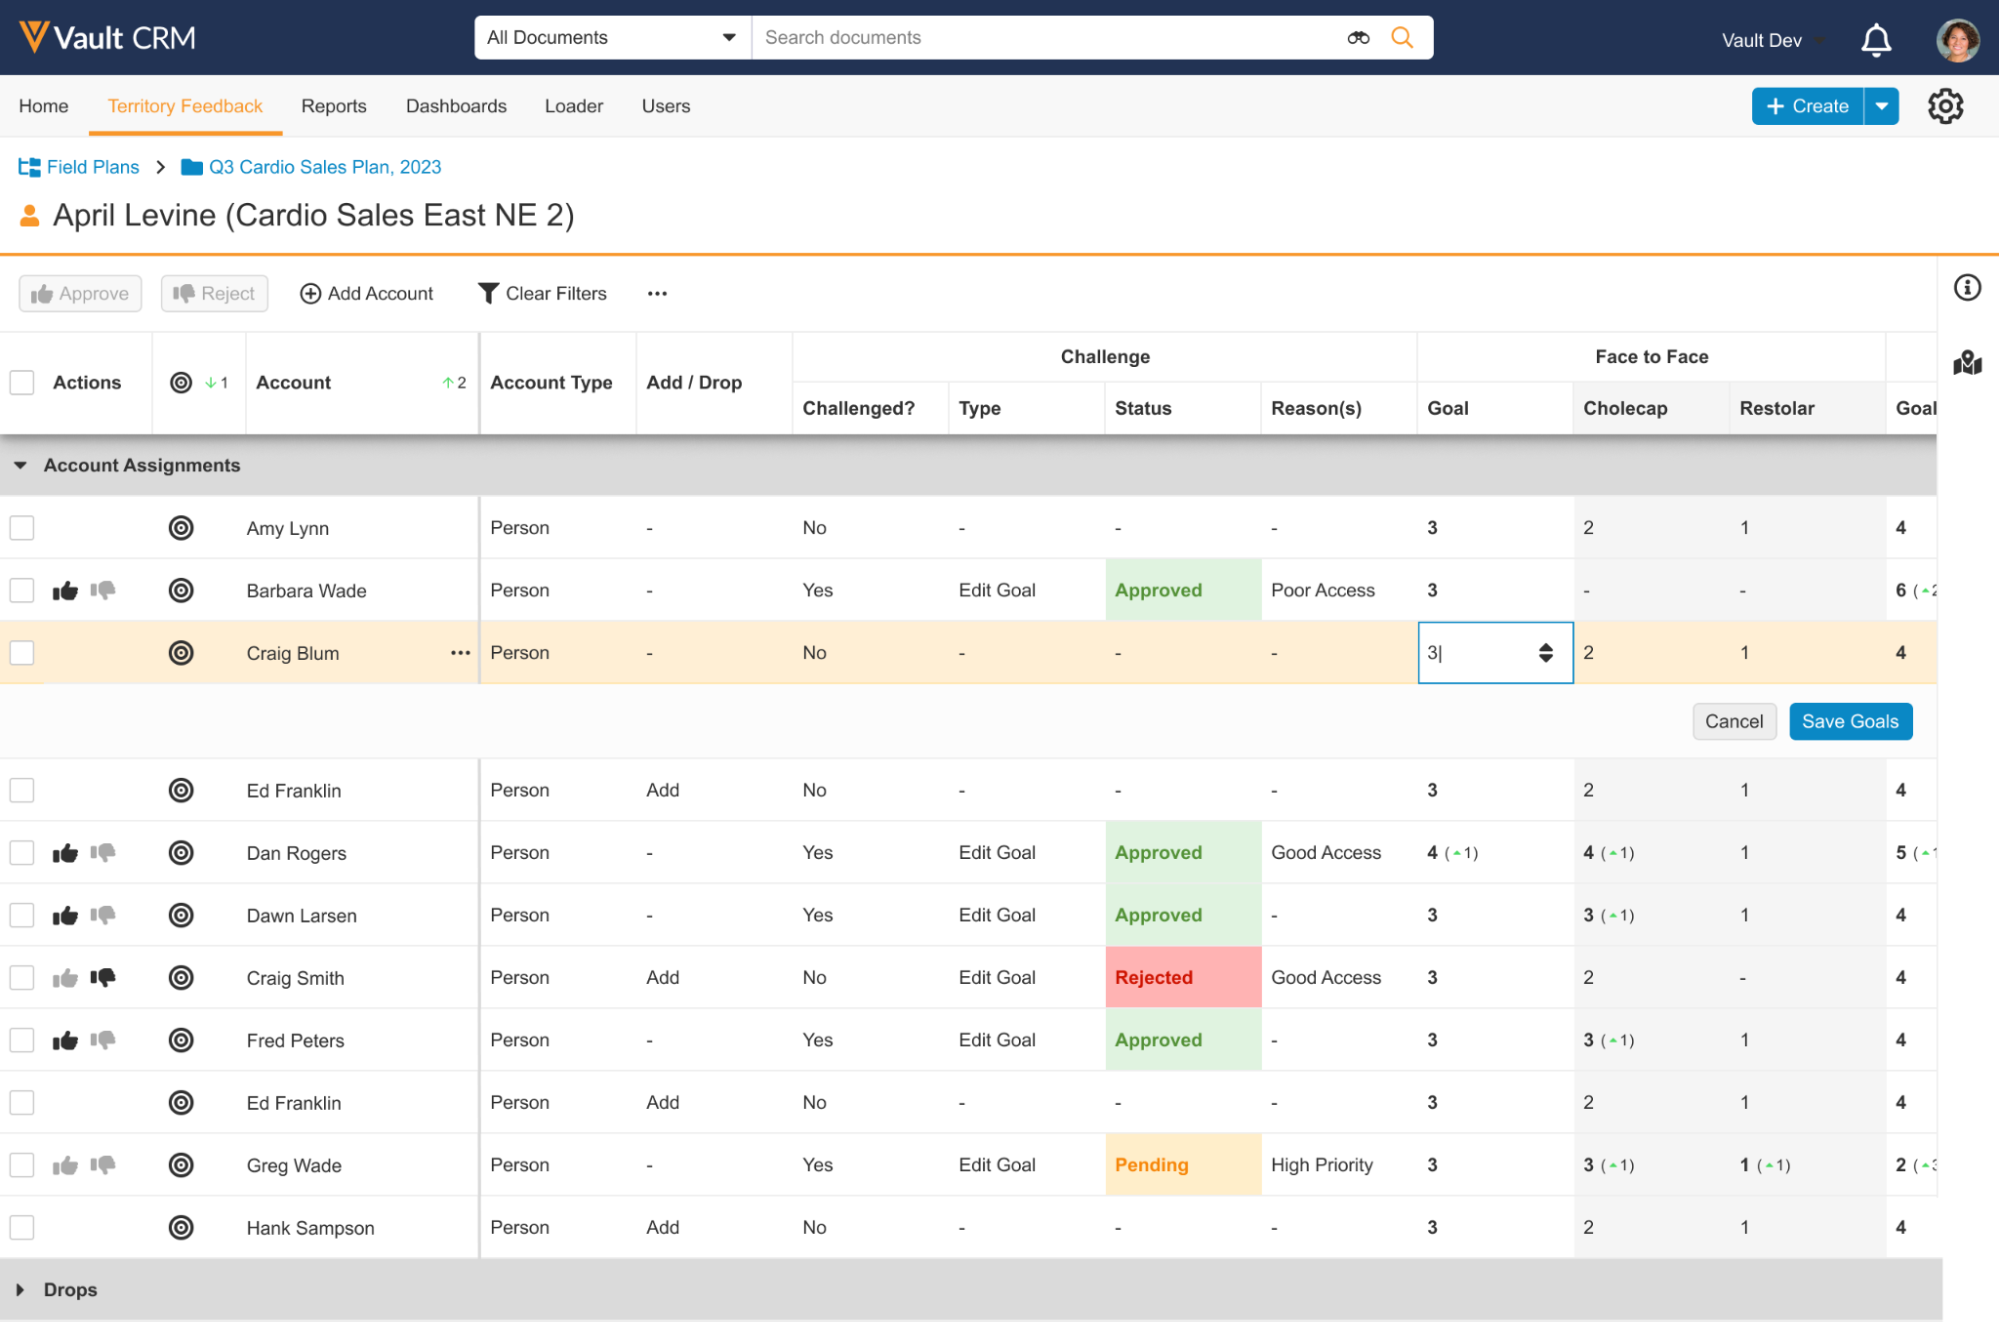
Task: Open three-dot menu on Craig Blum row
Action: coord(460,653)
